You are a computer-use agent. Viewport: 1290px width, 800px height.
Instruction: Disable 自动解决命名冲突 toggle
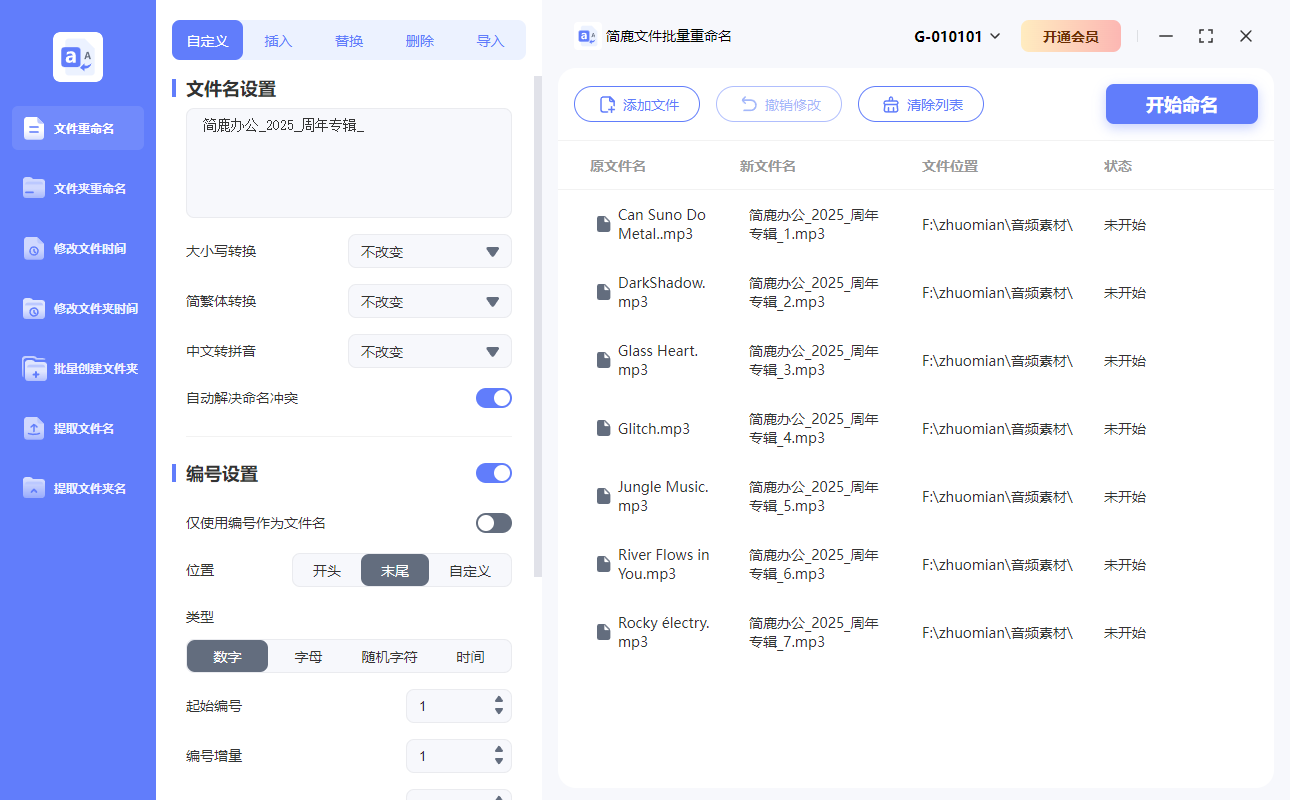(493, 397)
